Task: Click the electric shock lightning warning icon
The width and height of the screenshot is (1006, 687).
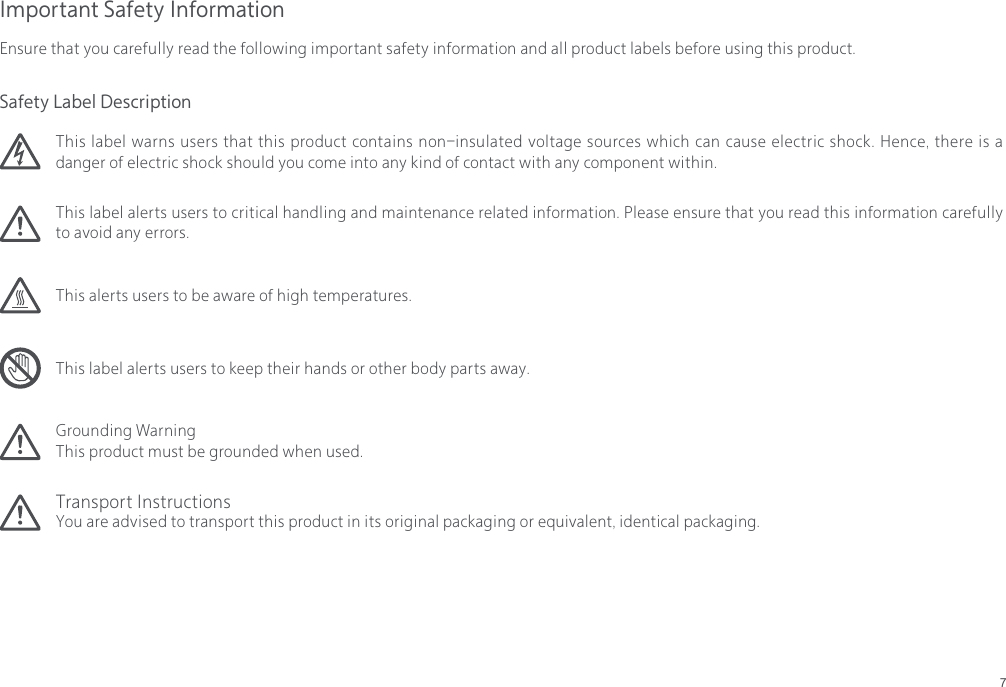Action: tap(20, 153)
